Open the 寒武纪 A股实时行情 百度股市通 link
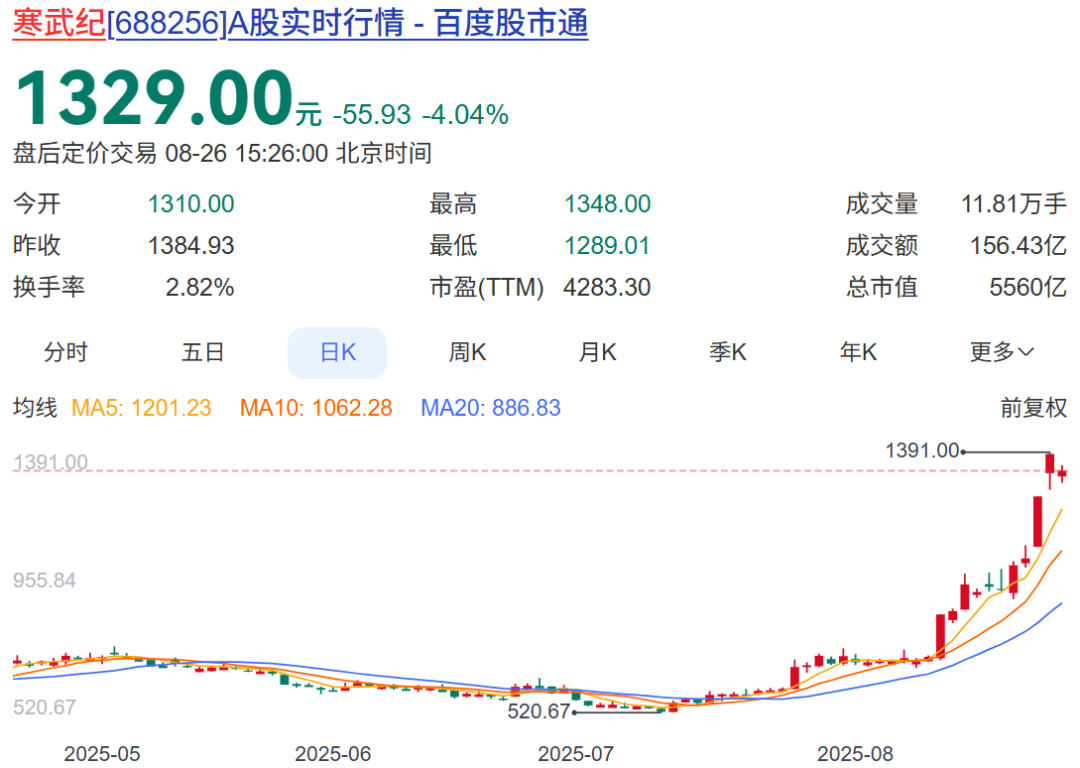 pyautogui.click(x=300, y=23)
